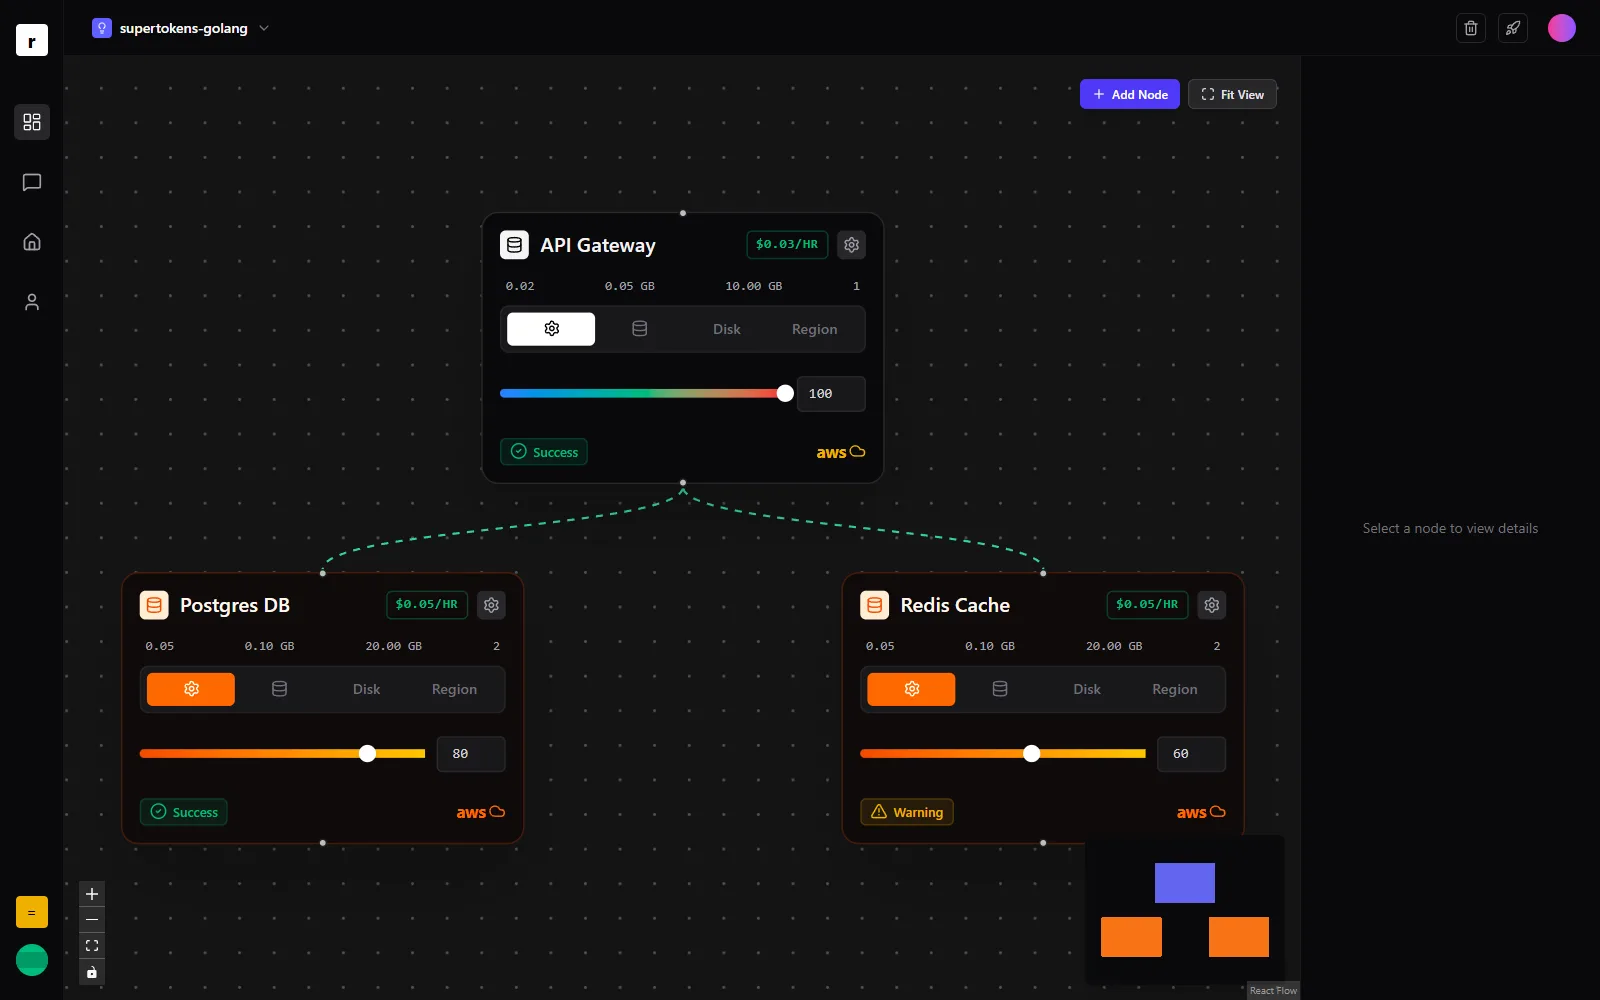This screenshot has width=1600, height=1000.
Task: Click the green circle status icon
Action: click(32, 960)
